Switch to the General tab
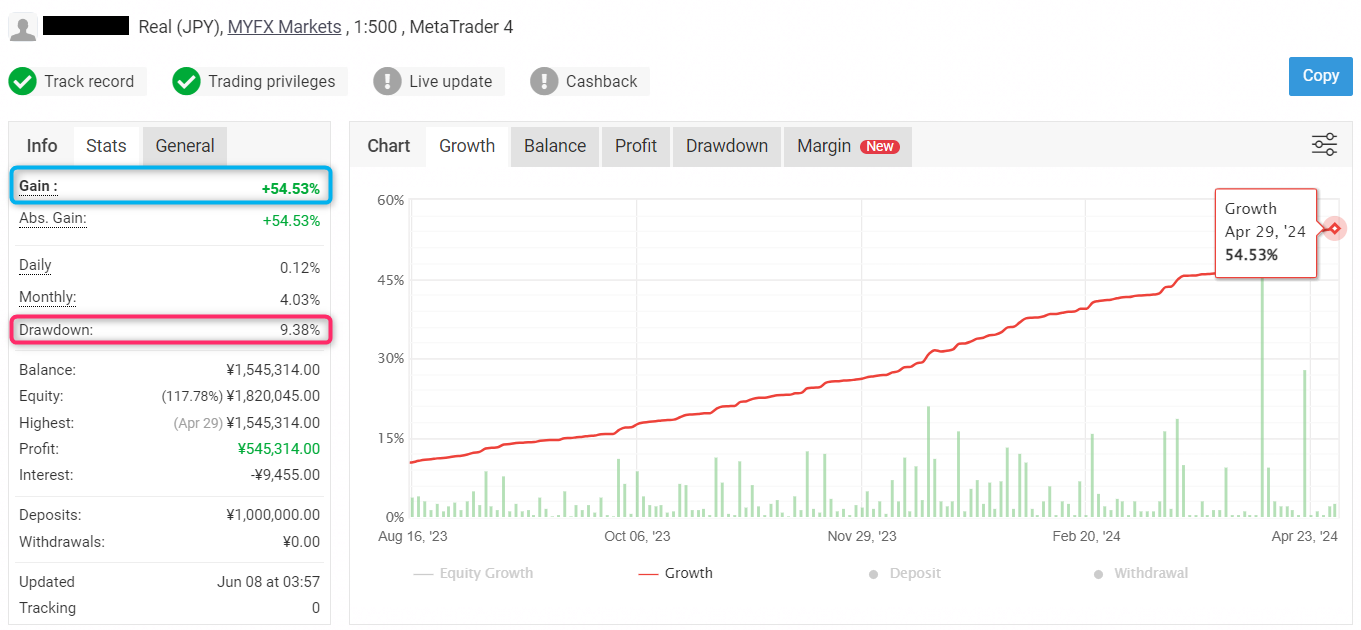Screen dimensions: 1361x630 pos(185,146)
